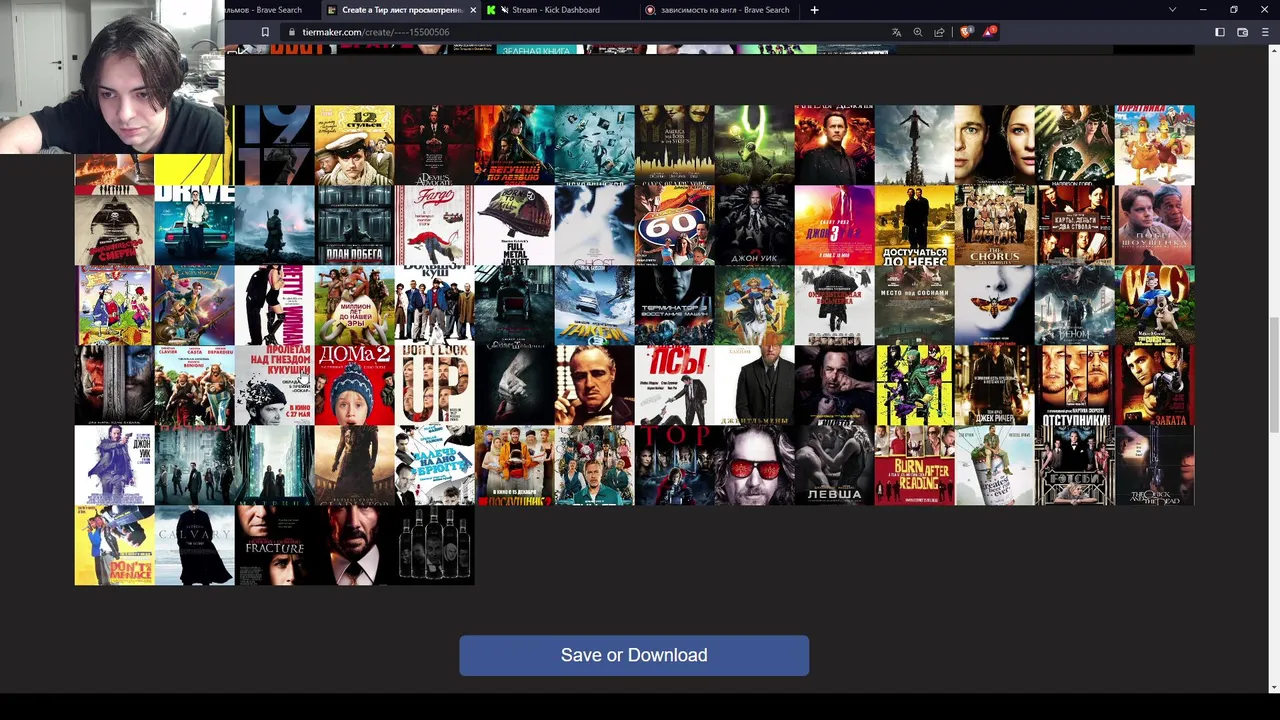Select The Quick and the Dead poster

coord(1154,465)
